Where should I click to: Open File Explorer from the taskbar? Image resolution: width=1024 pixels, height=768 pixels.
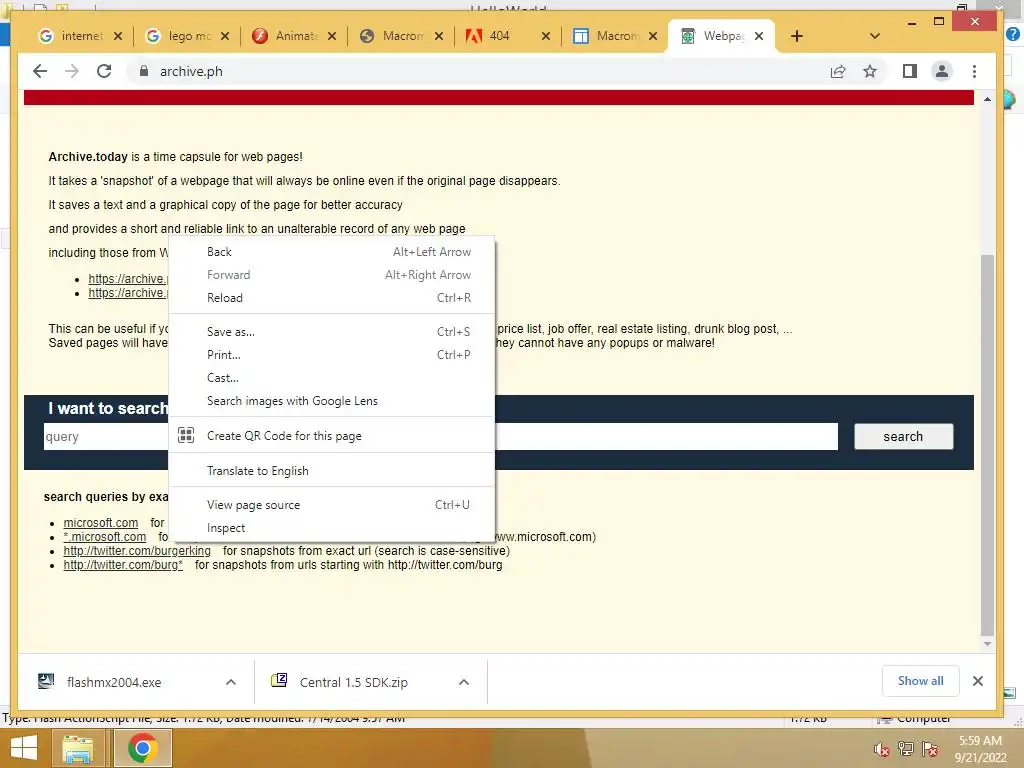tap(78, 748)
